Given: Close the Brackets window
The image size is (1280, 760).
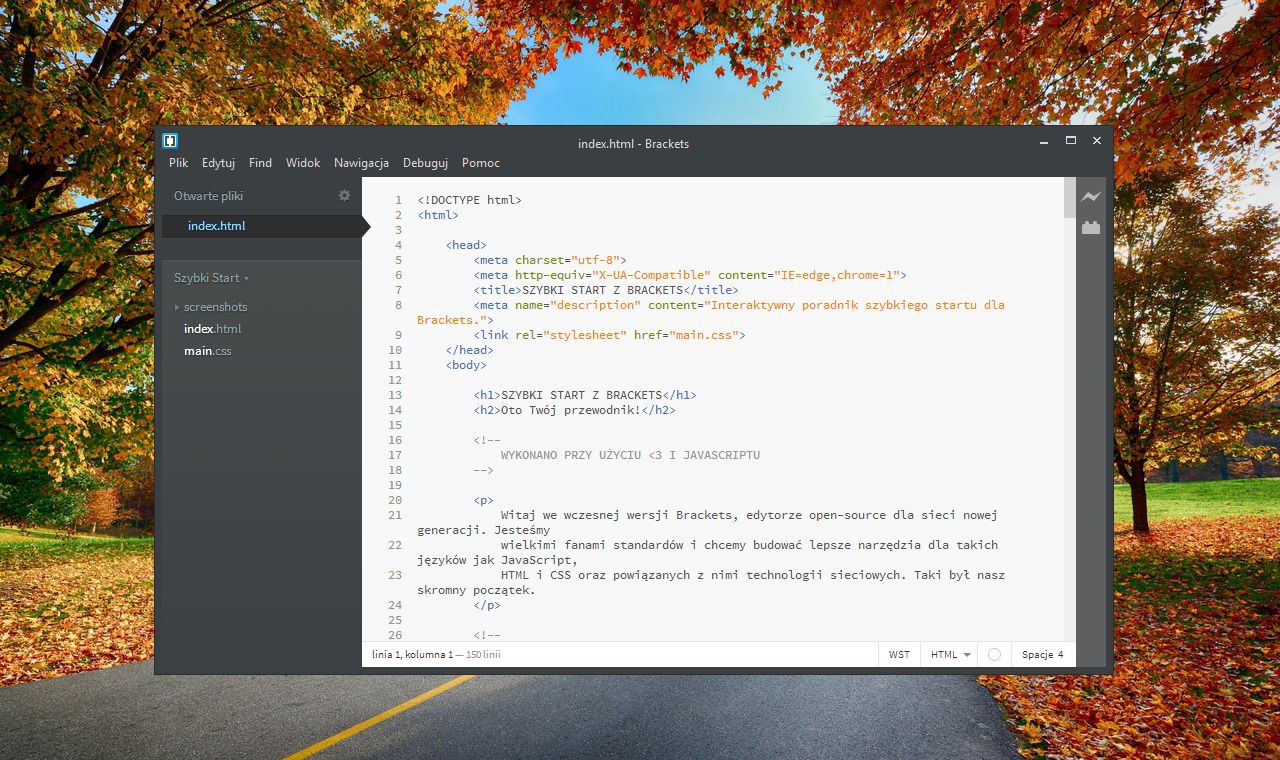Looking at the screenshot, I should click(x=1097, y=141).
